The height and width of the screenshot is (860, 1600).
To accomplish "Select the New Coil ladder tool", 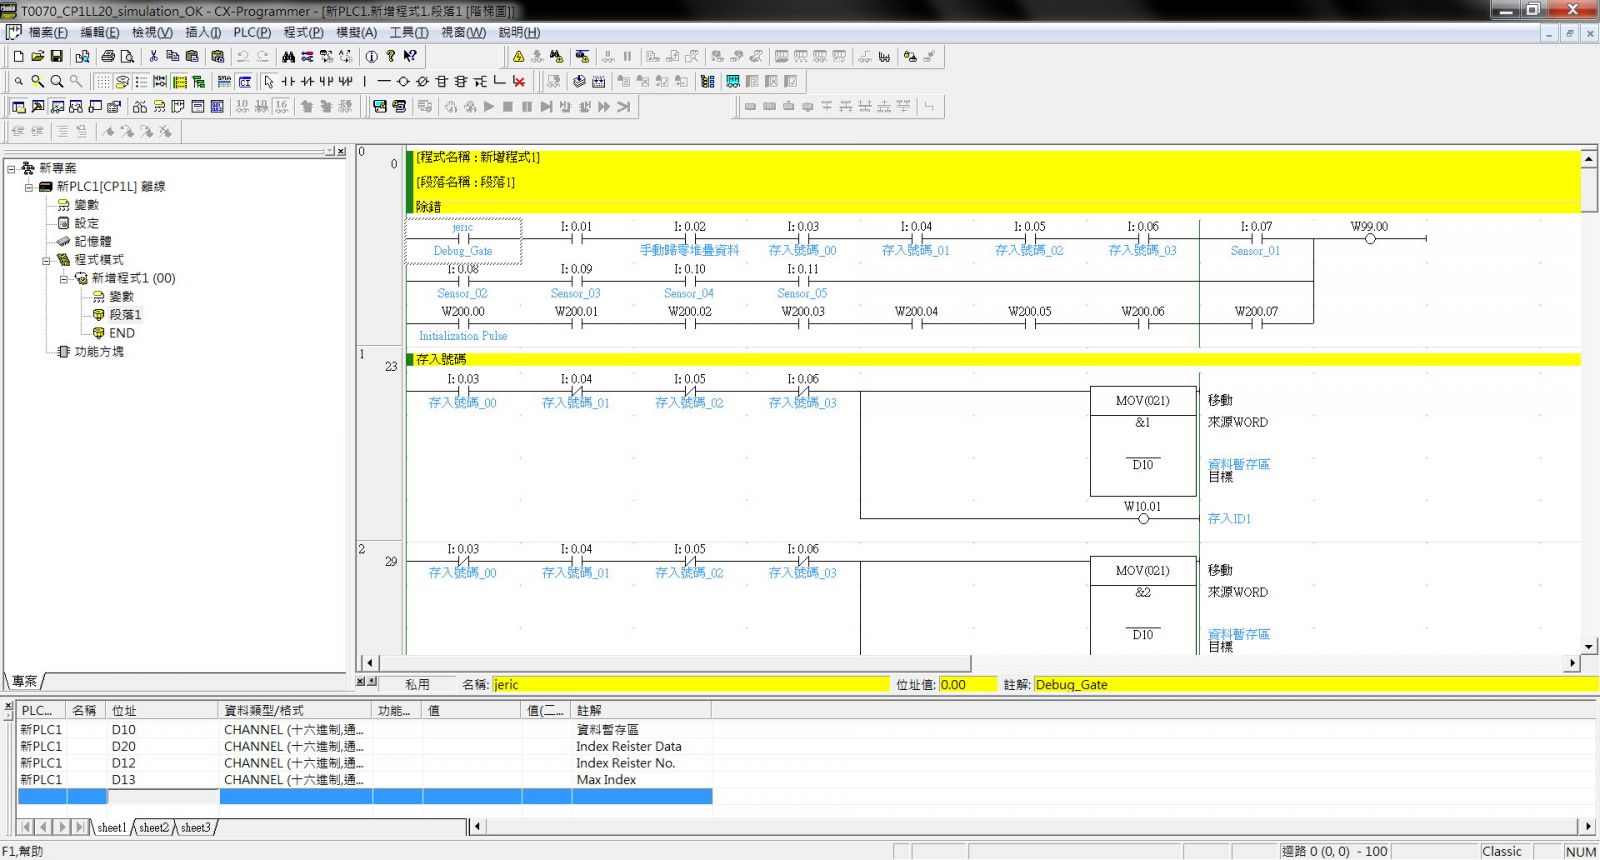I will [x=403, y=82].
